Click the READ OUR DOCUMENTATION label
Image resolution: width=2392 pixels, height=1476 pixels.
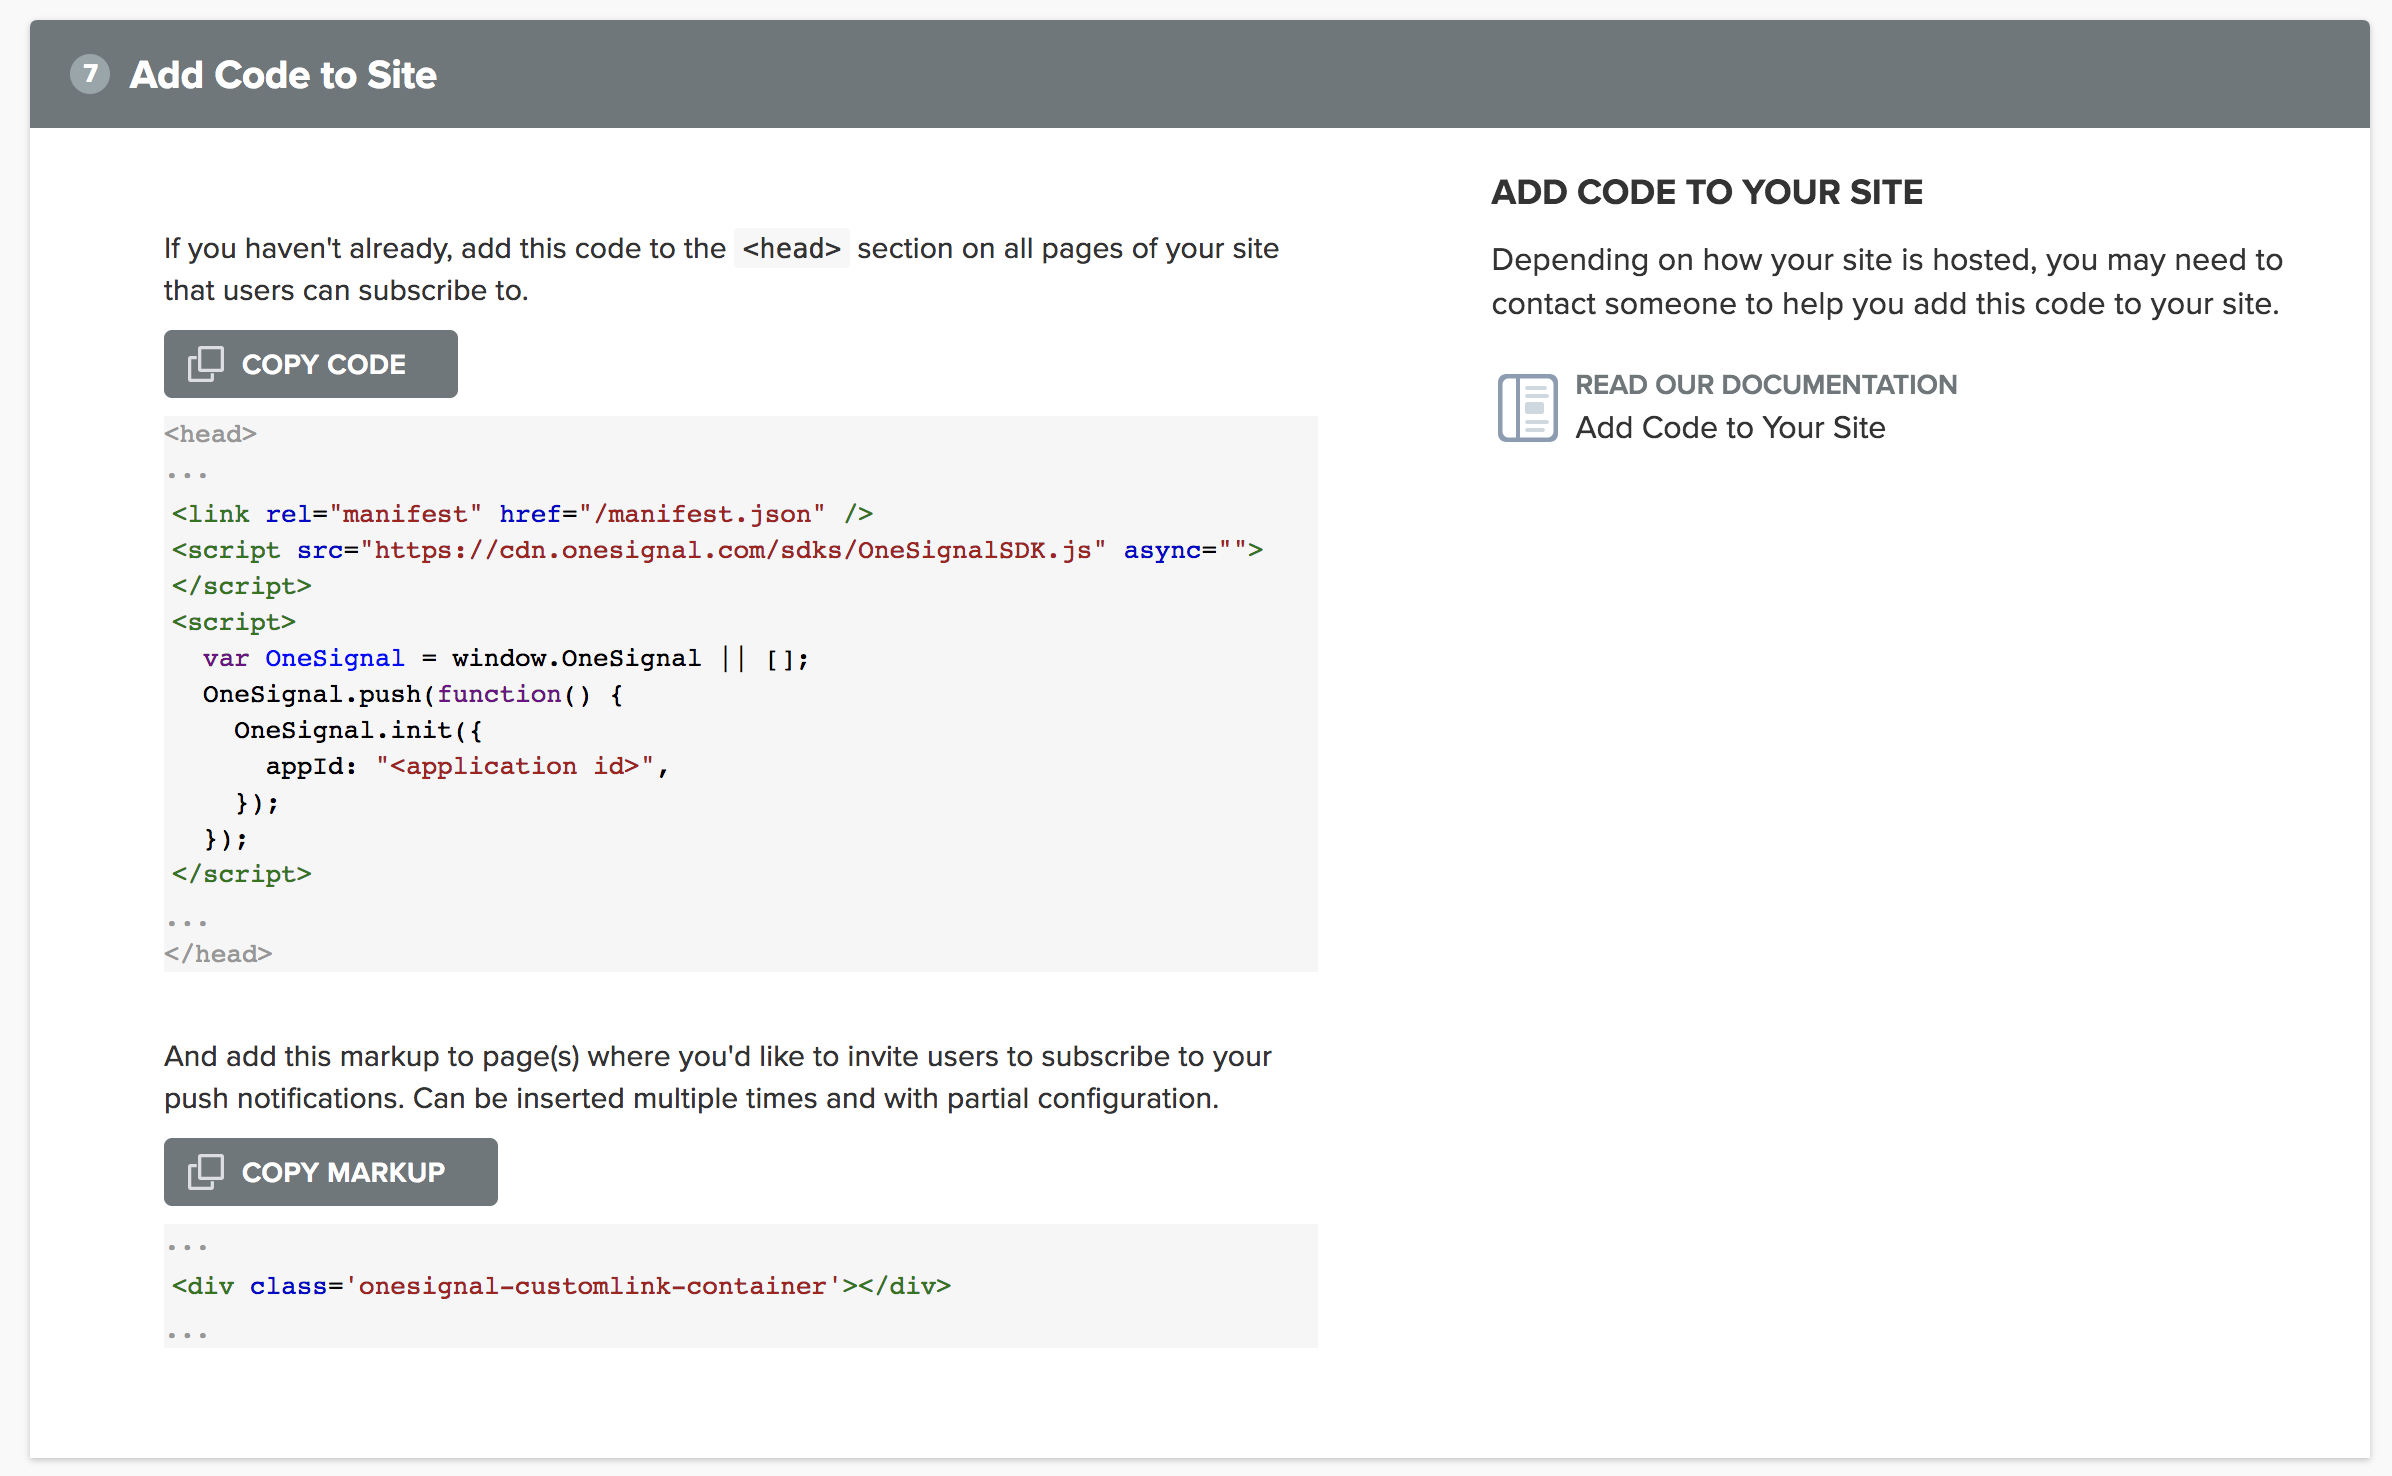point(1766,385)
